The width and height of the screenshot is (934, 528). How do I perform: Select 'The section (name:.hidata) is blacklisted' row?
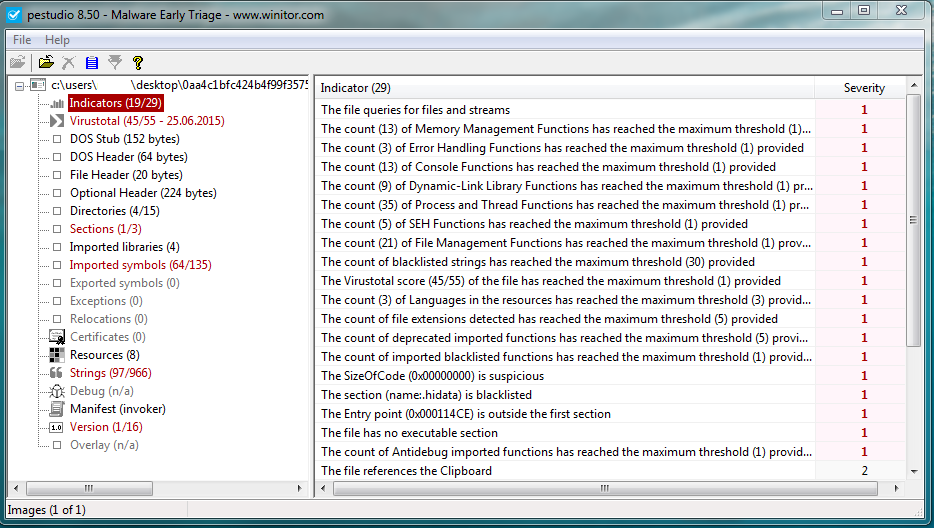[611, 395]
